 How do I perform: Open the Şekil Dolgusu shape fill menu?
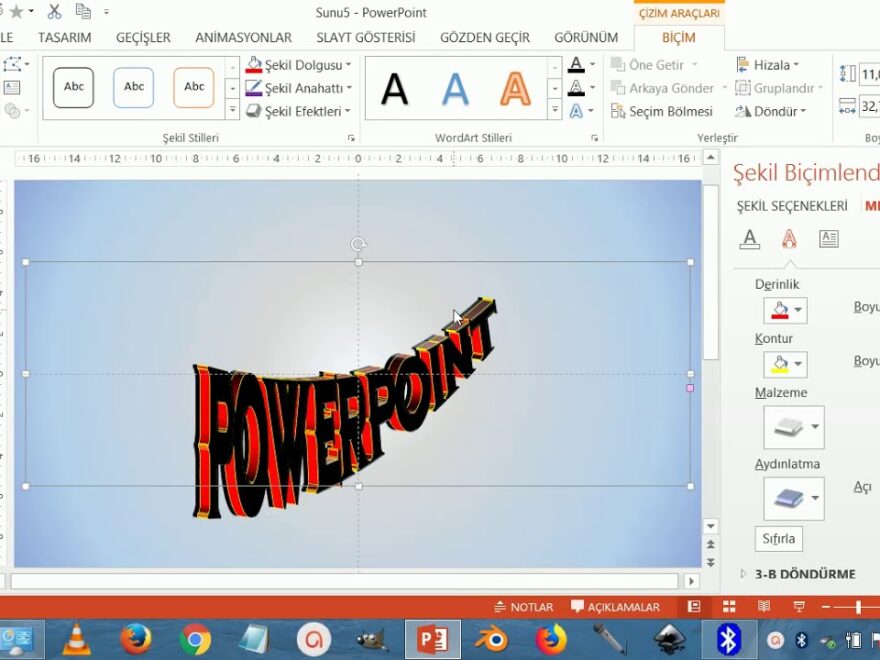(299, 65)
